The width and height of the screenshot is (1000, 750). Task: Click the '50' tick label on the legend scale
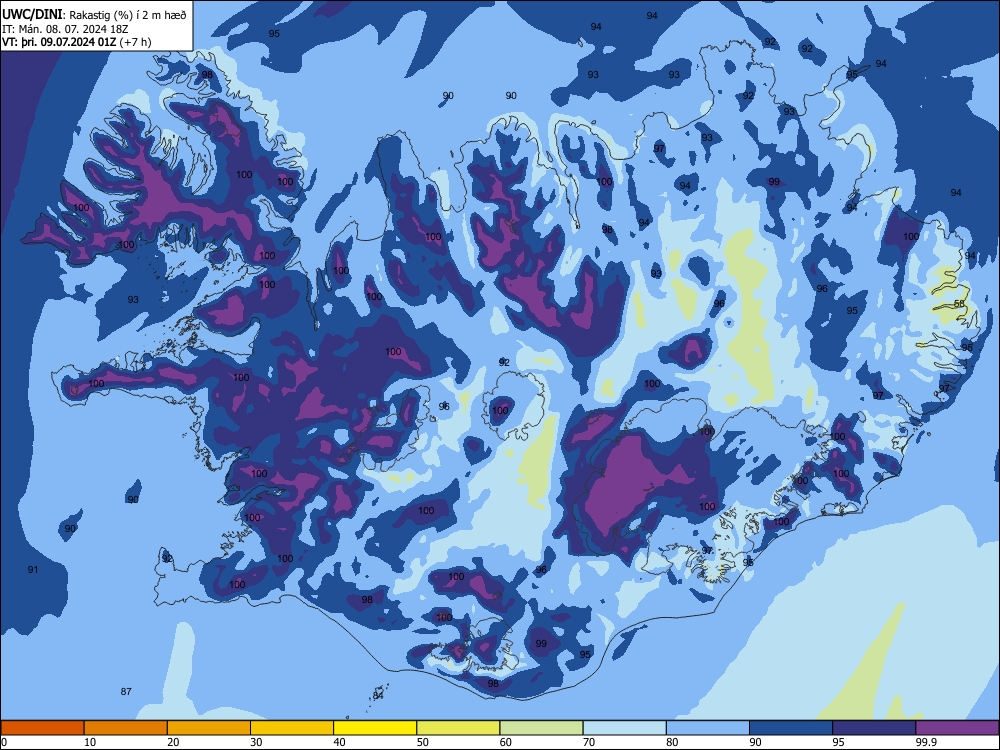tap(423, 742)
